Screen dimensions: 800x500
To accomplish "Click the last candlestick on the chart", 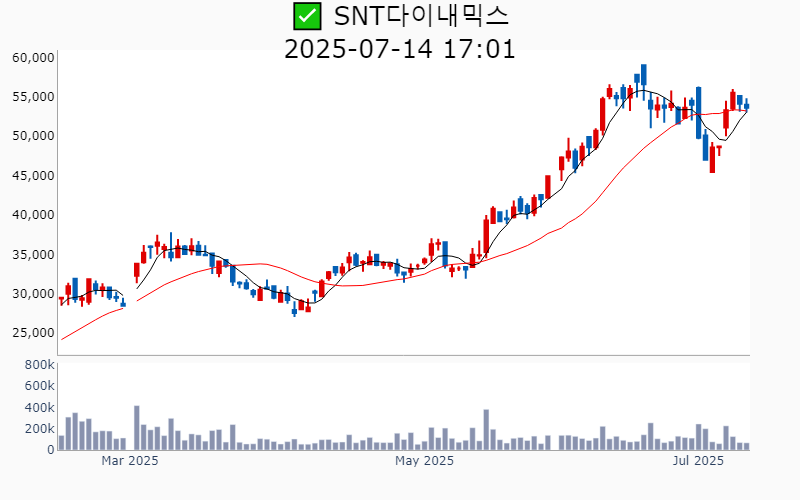I will click(746, 105).
